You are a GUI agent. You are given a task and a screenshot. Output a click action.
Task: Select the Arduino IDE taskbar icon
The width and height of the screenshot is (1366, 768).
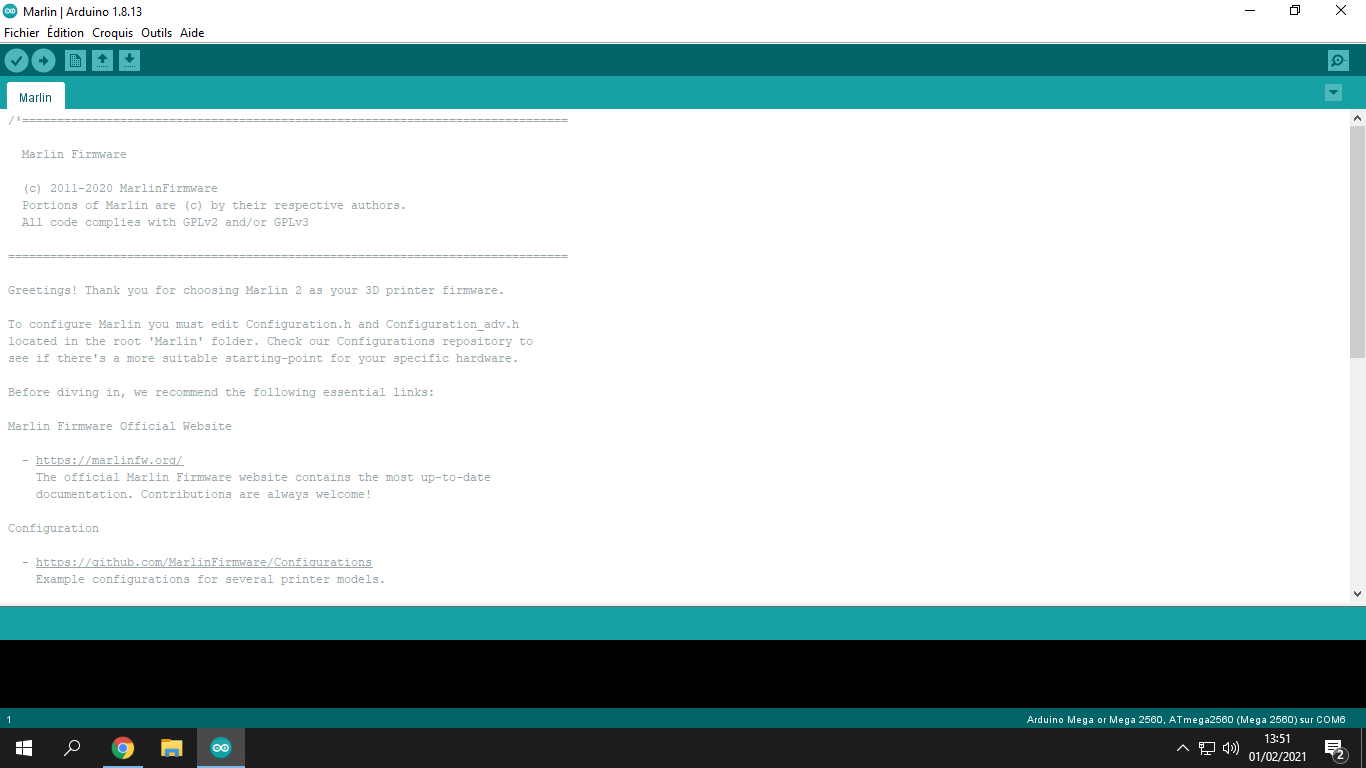coord(221,748)
